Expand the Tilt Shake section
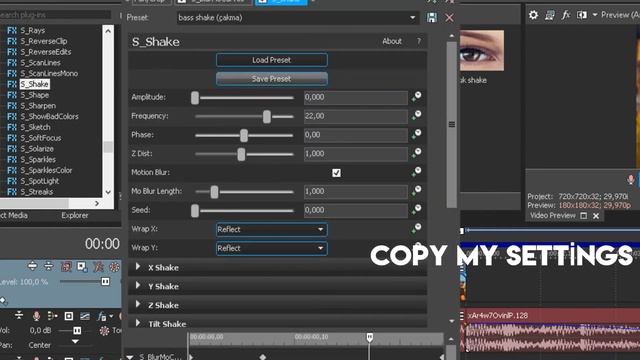640x360 pixels. pos(138,323)
